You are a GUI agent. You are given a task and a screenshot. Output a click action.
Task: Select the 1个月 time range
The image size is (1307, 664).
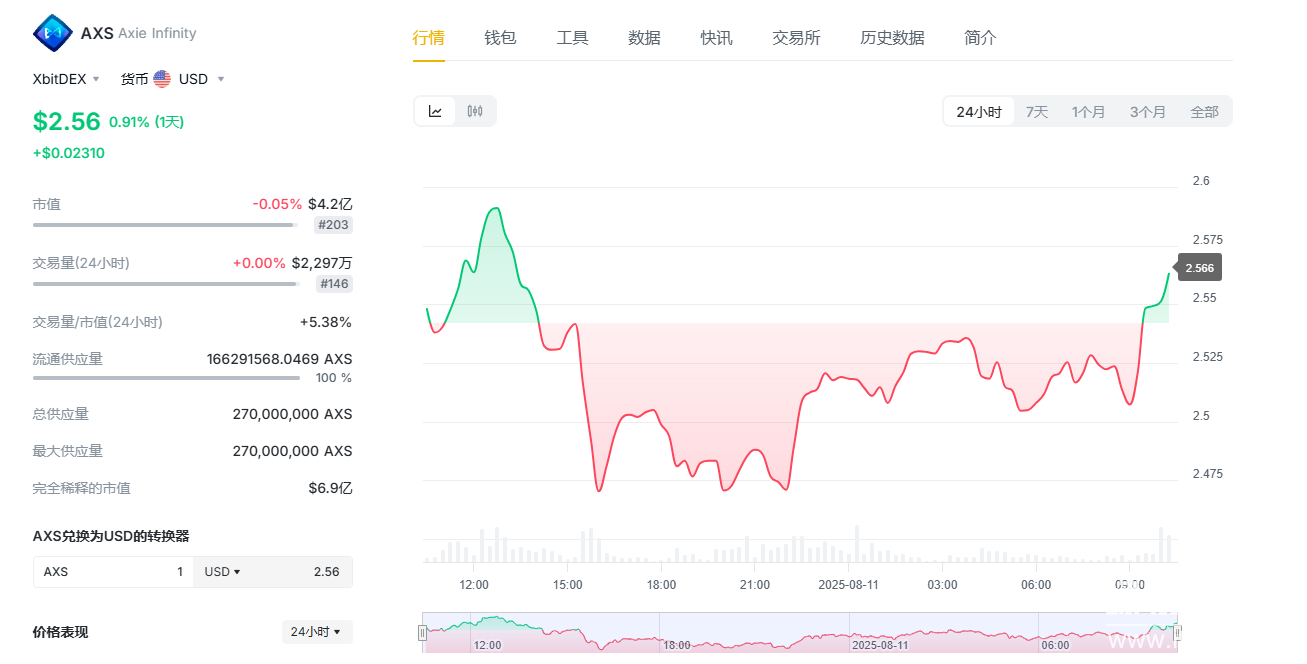click(x=1088, y=112)
